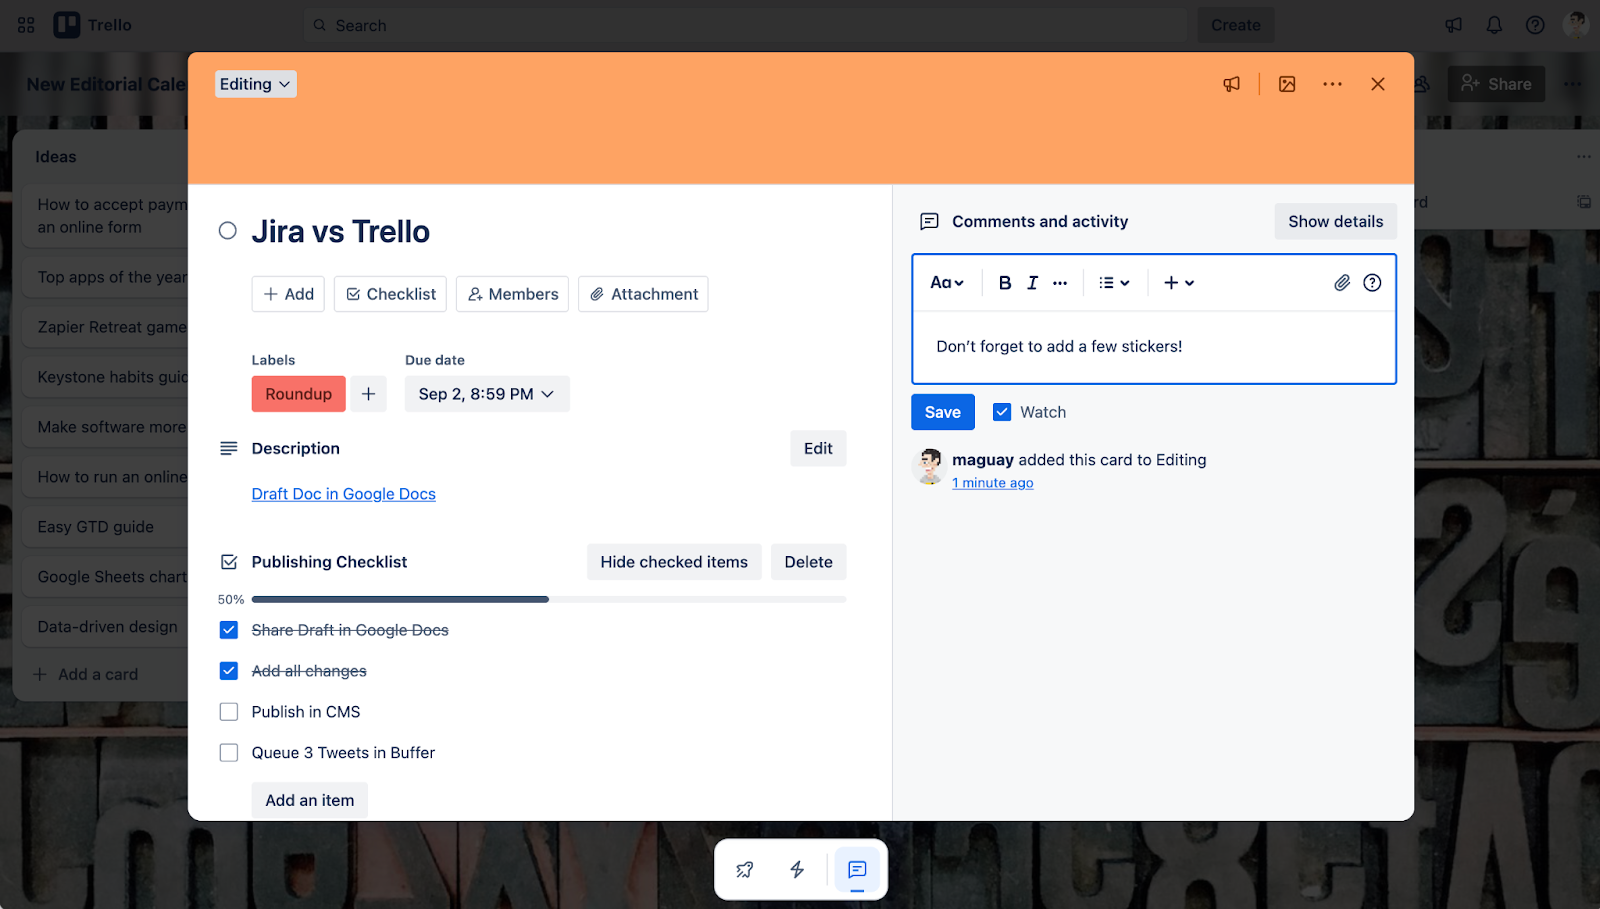Open the Automation lightning bolt icon
Image resolution: width=1600 pixels, height=909 pixels.
point(797,869)
